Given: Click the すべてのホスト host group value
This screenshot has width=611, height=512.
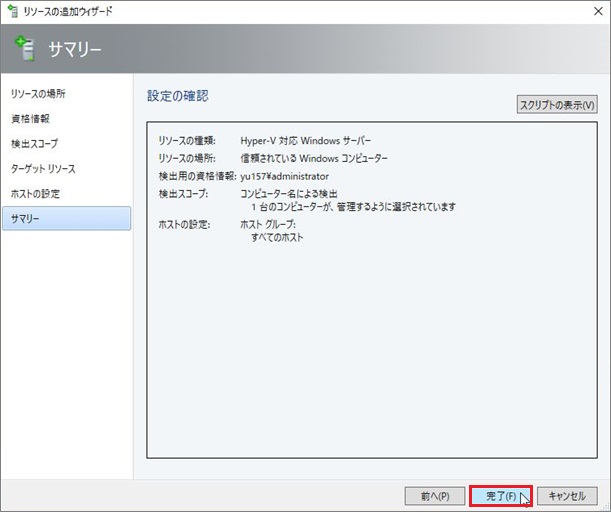Looking at the screenshot, I should click(278, 238).
